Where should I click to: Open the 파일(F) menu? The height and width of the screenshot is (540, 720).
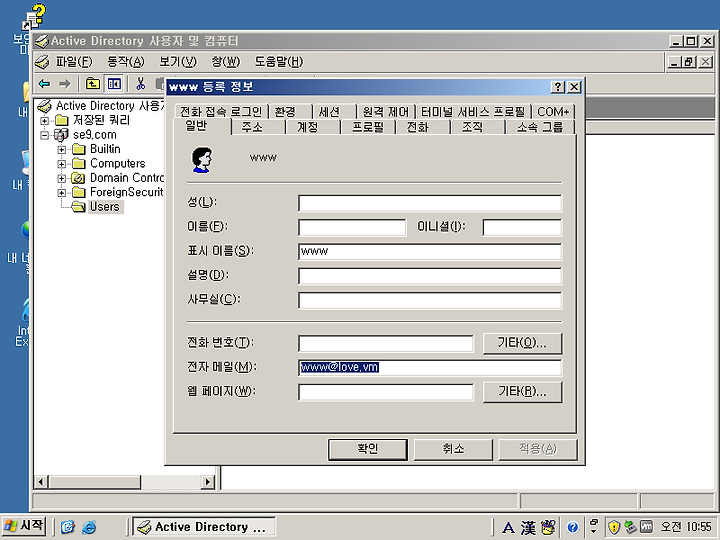tap(73, 62)
